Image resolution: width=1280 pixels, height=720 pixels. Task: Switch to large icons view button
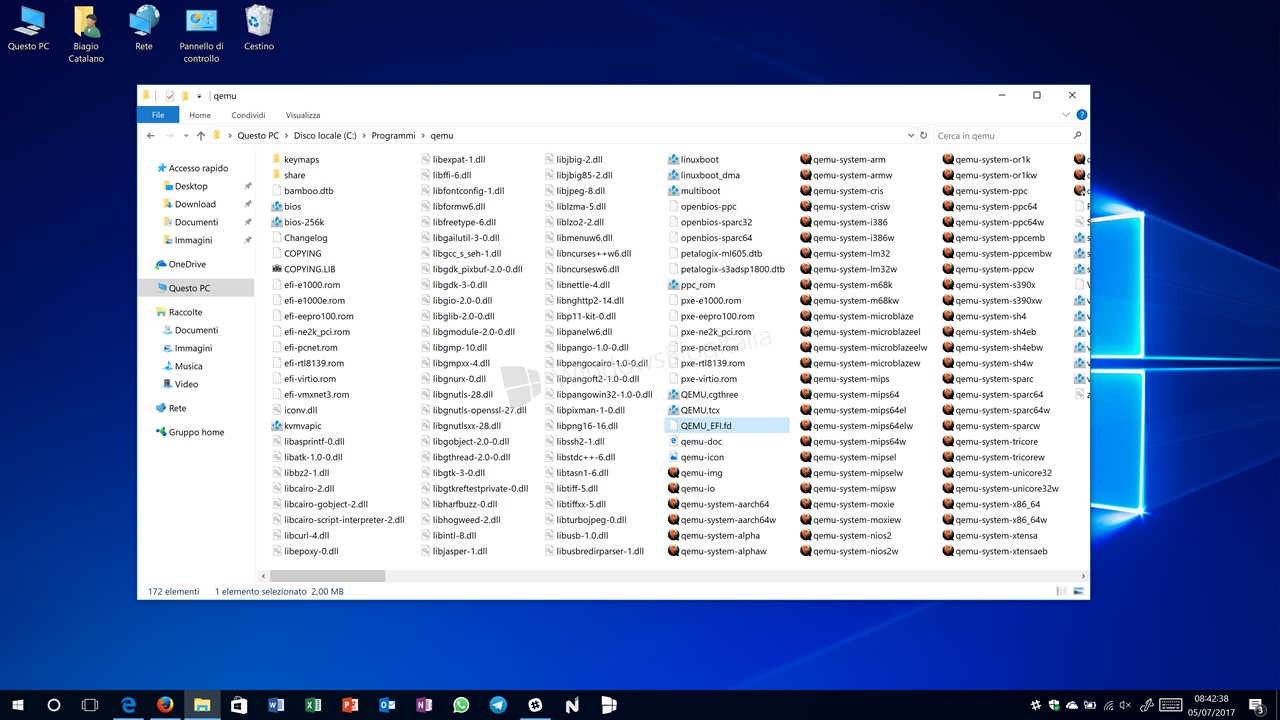1079,592
